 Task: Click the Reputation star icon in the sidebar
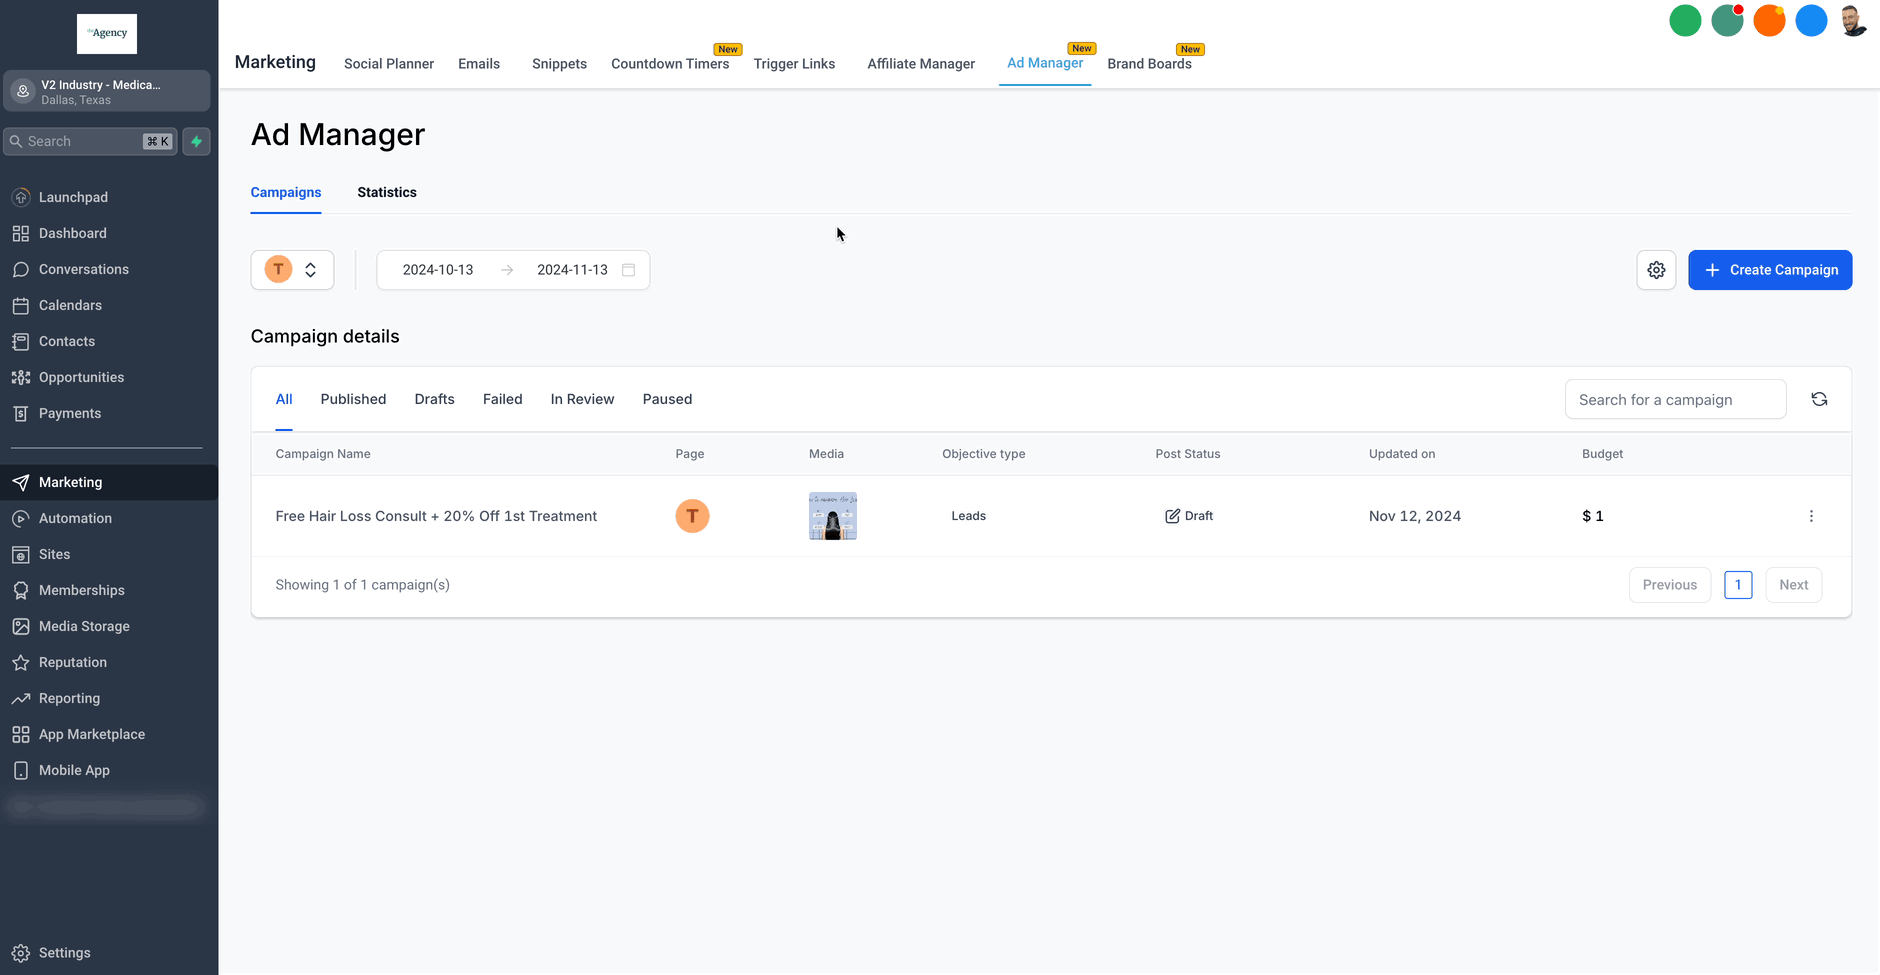21,662
